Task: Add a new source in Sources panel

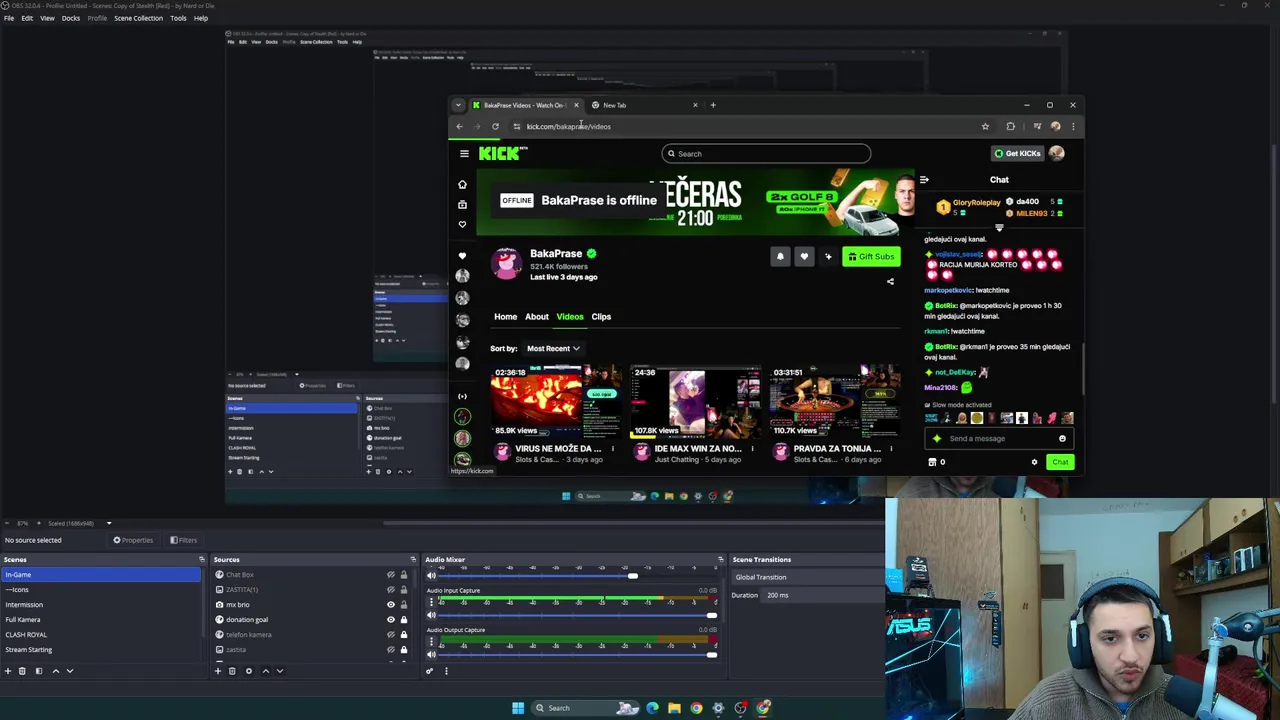Action: coord(217,671)
